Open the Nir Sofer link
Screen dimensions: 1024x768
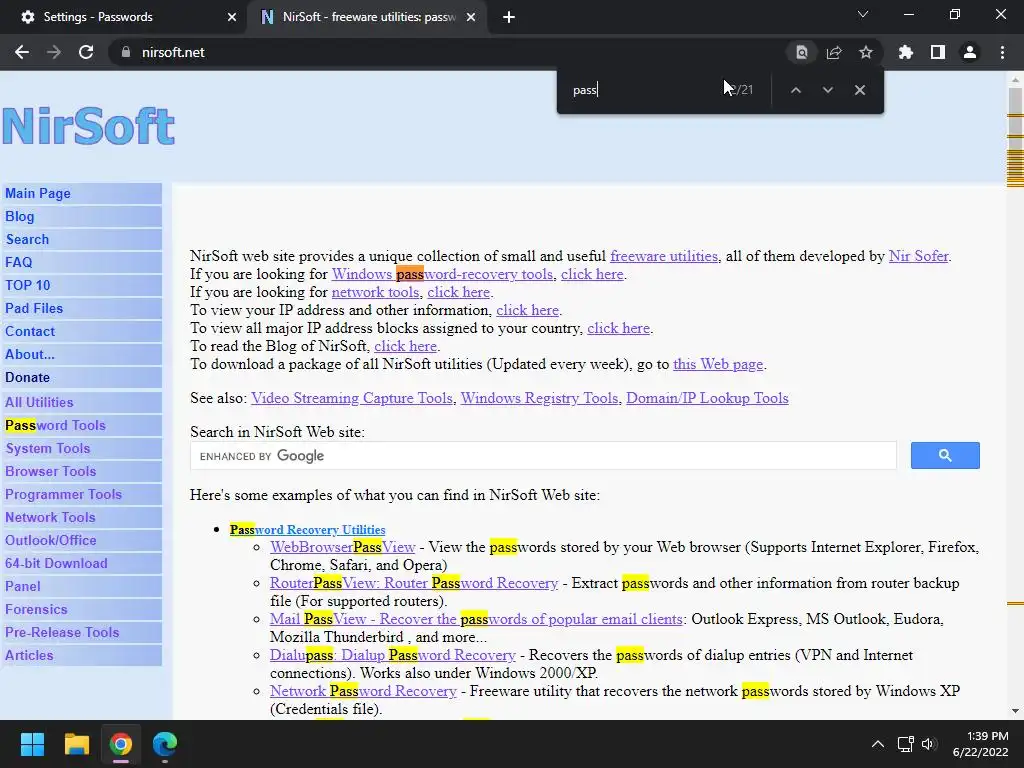coord(918,256)
